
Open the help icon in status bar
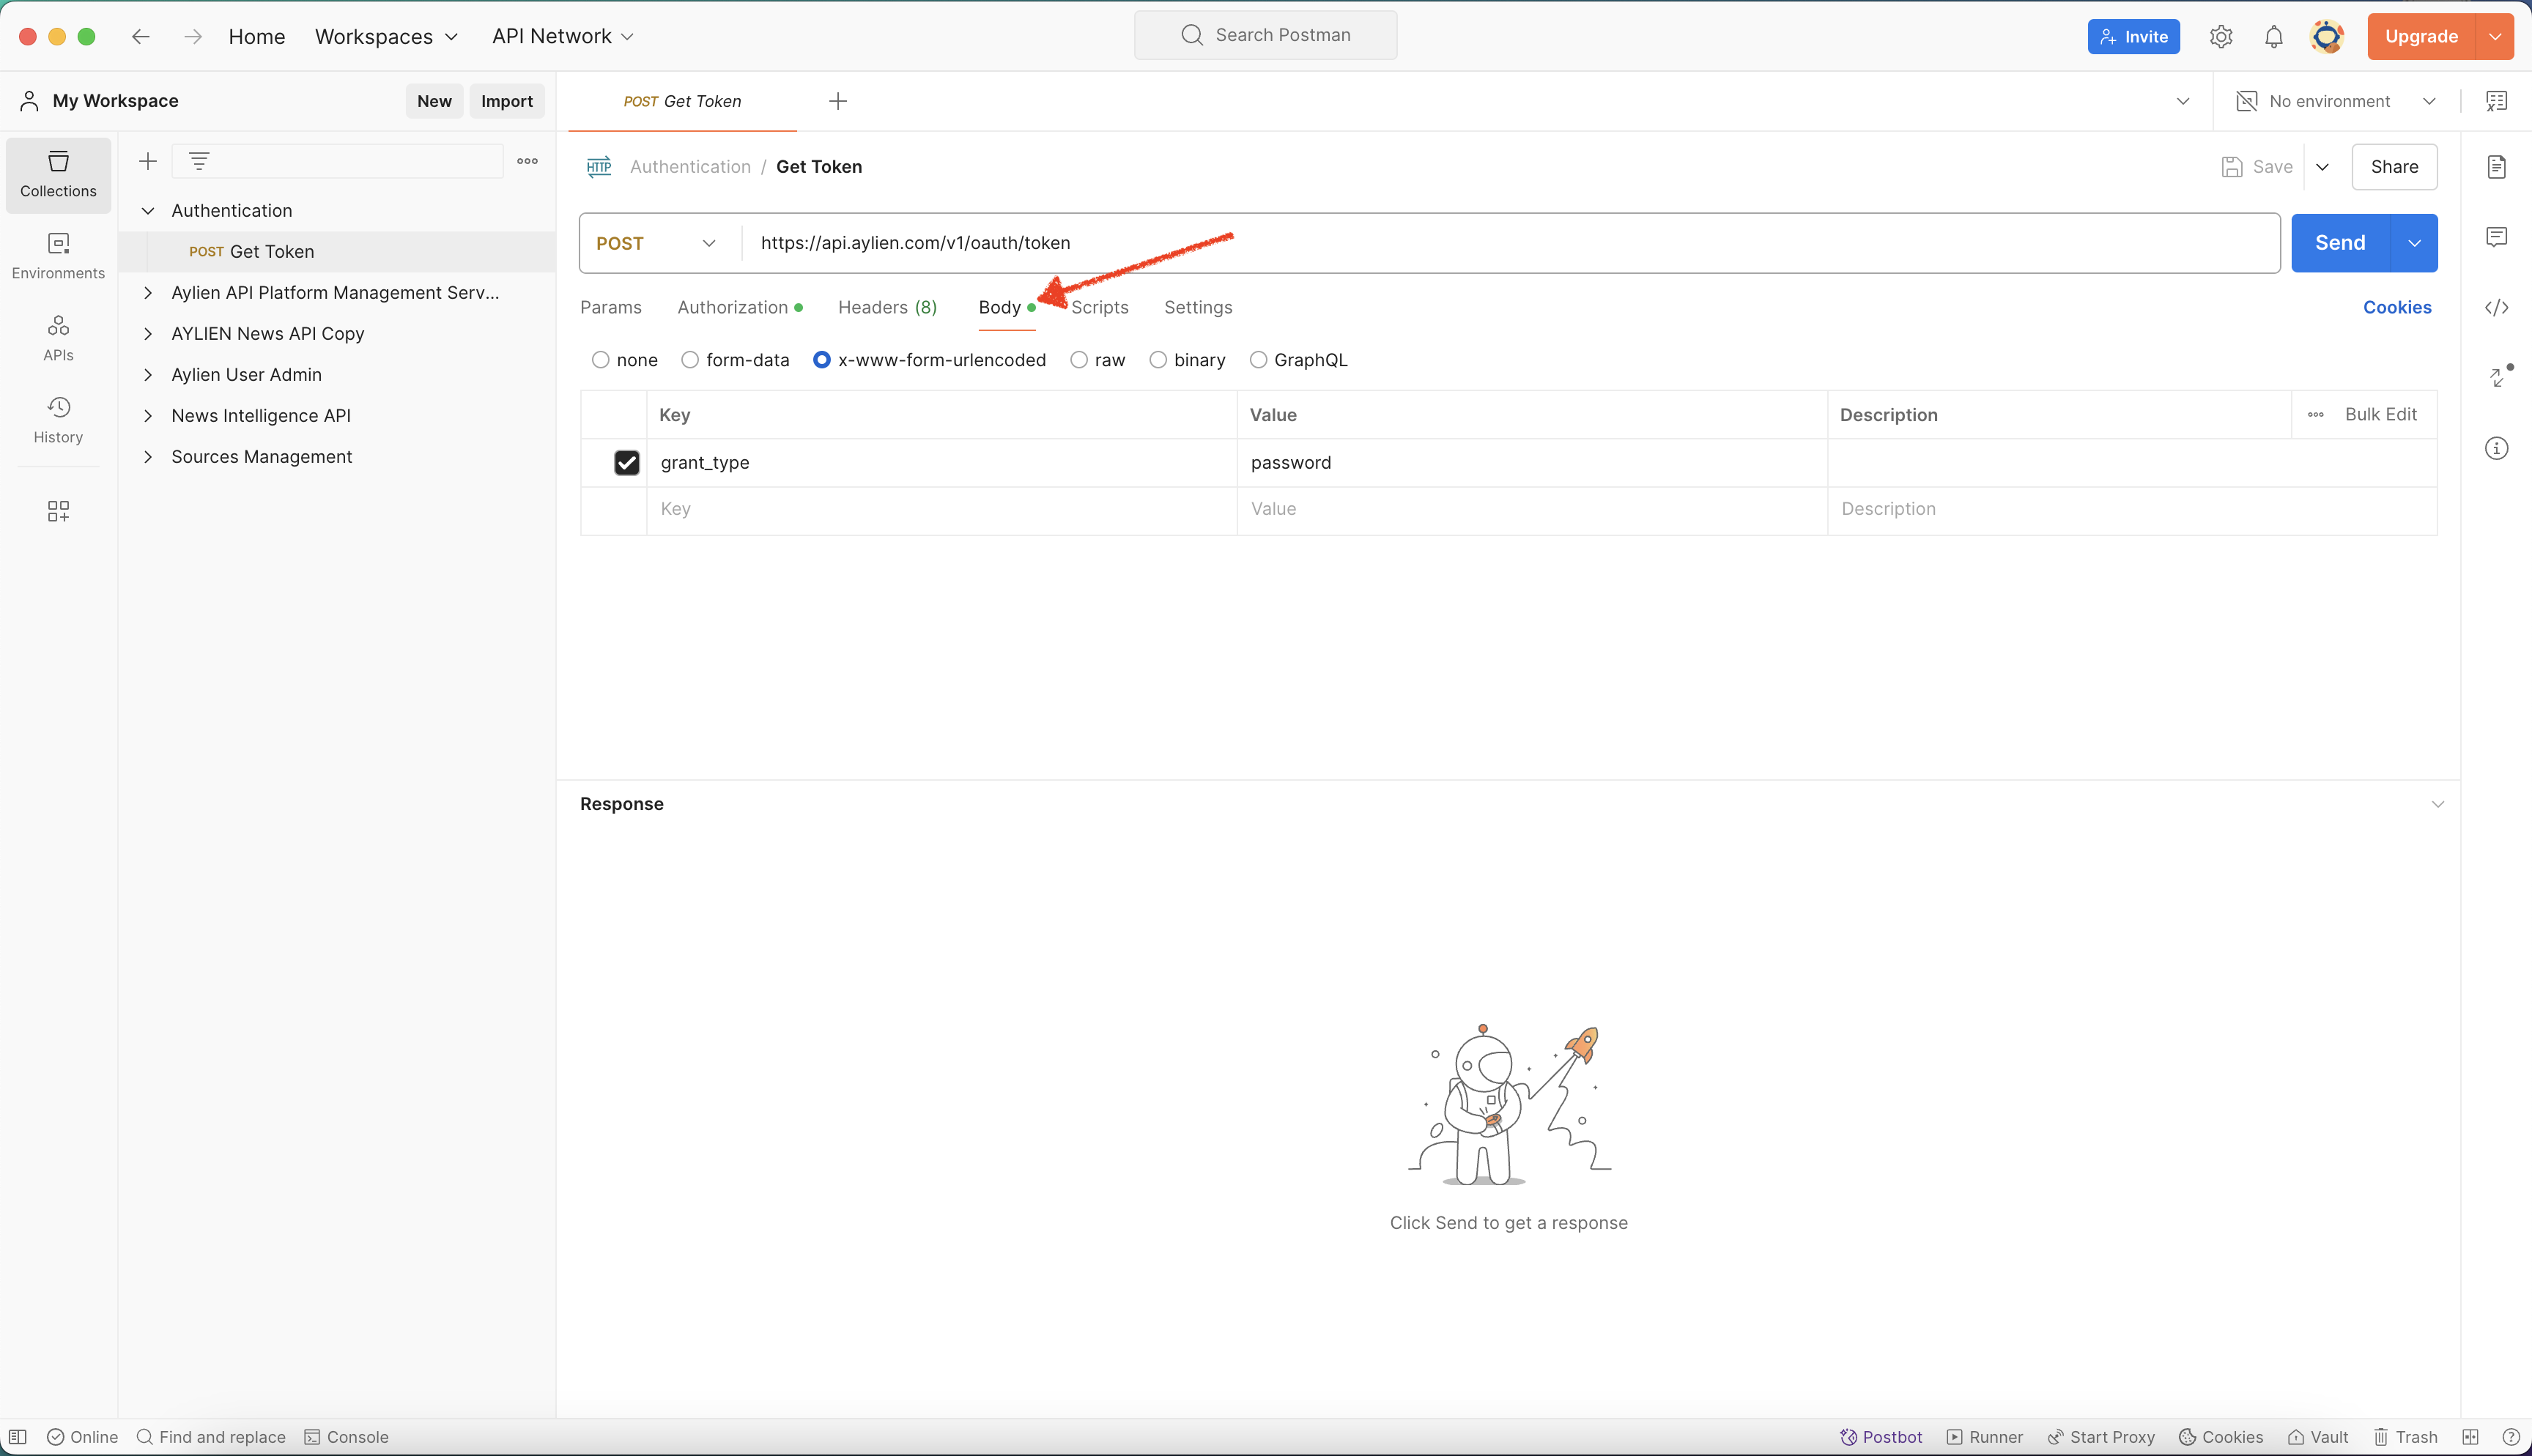click(x=2510, y=1437)
